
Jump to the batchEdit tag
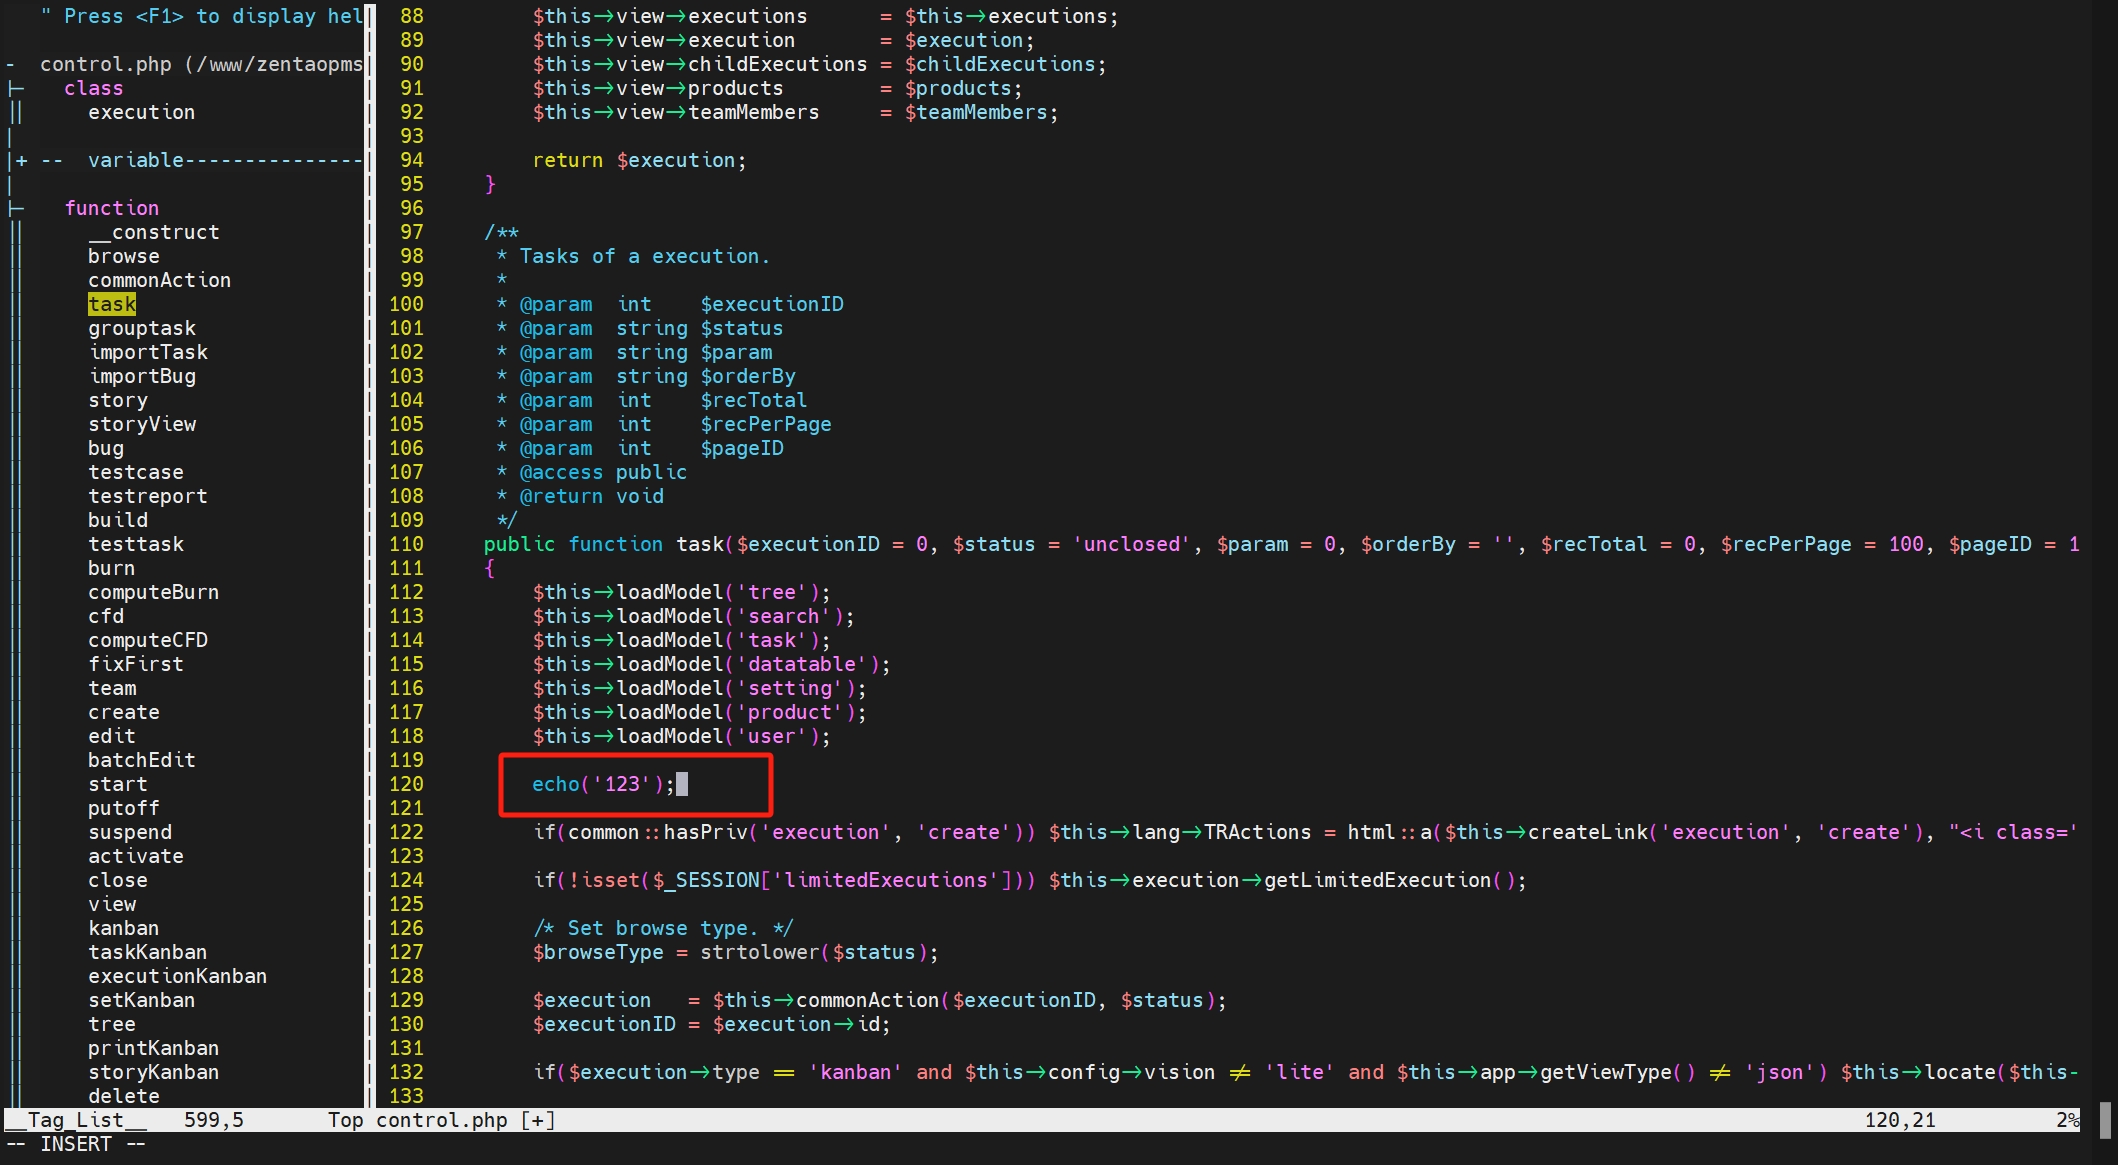(x=141, y=760)
